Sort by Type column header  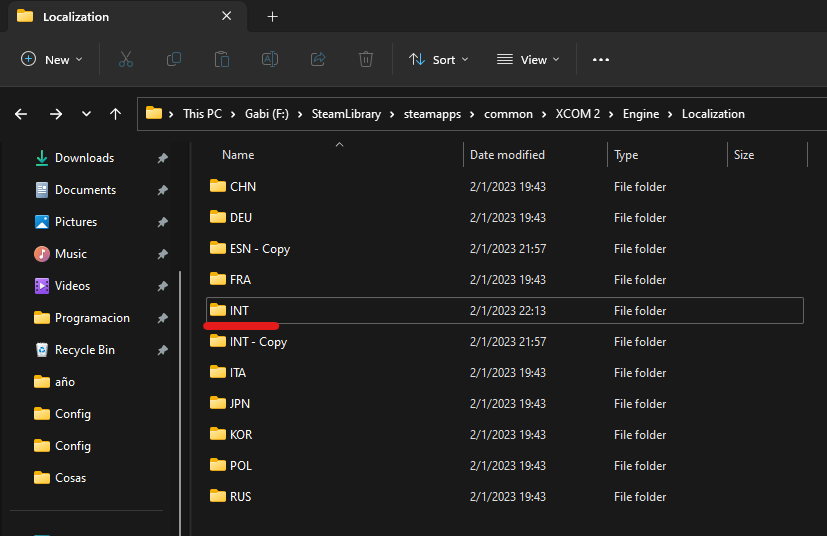pos(667,155)
